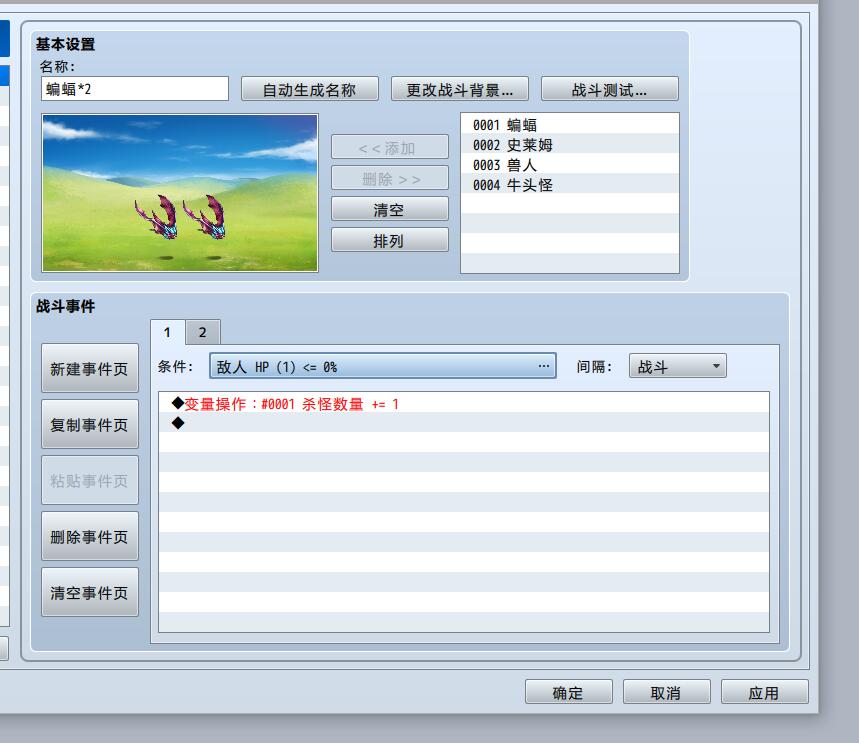
Task: Click 新建事件页 to create event page
Action: 90,368
